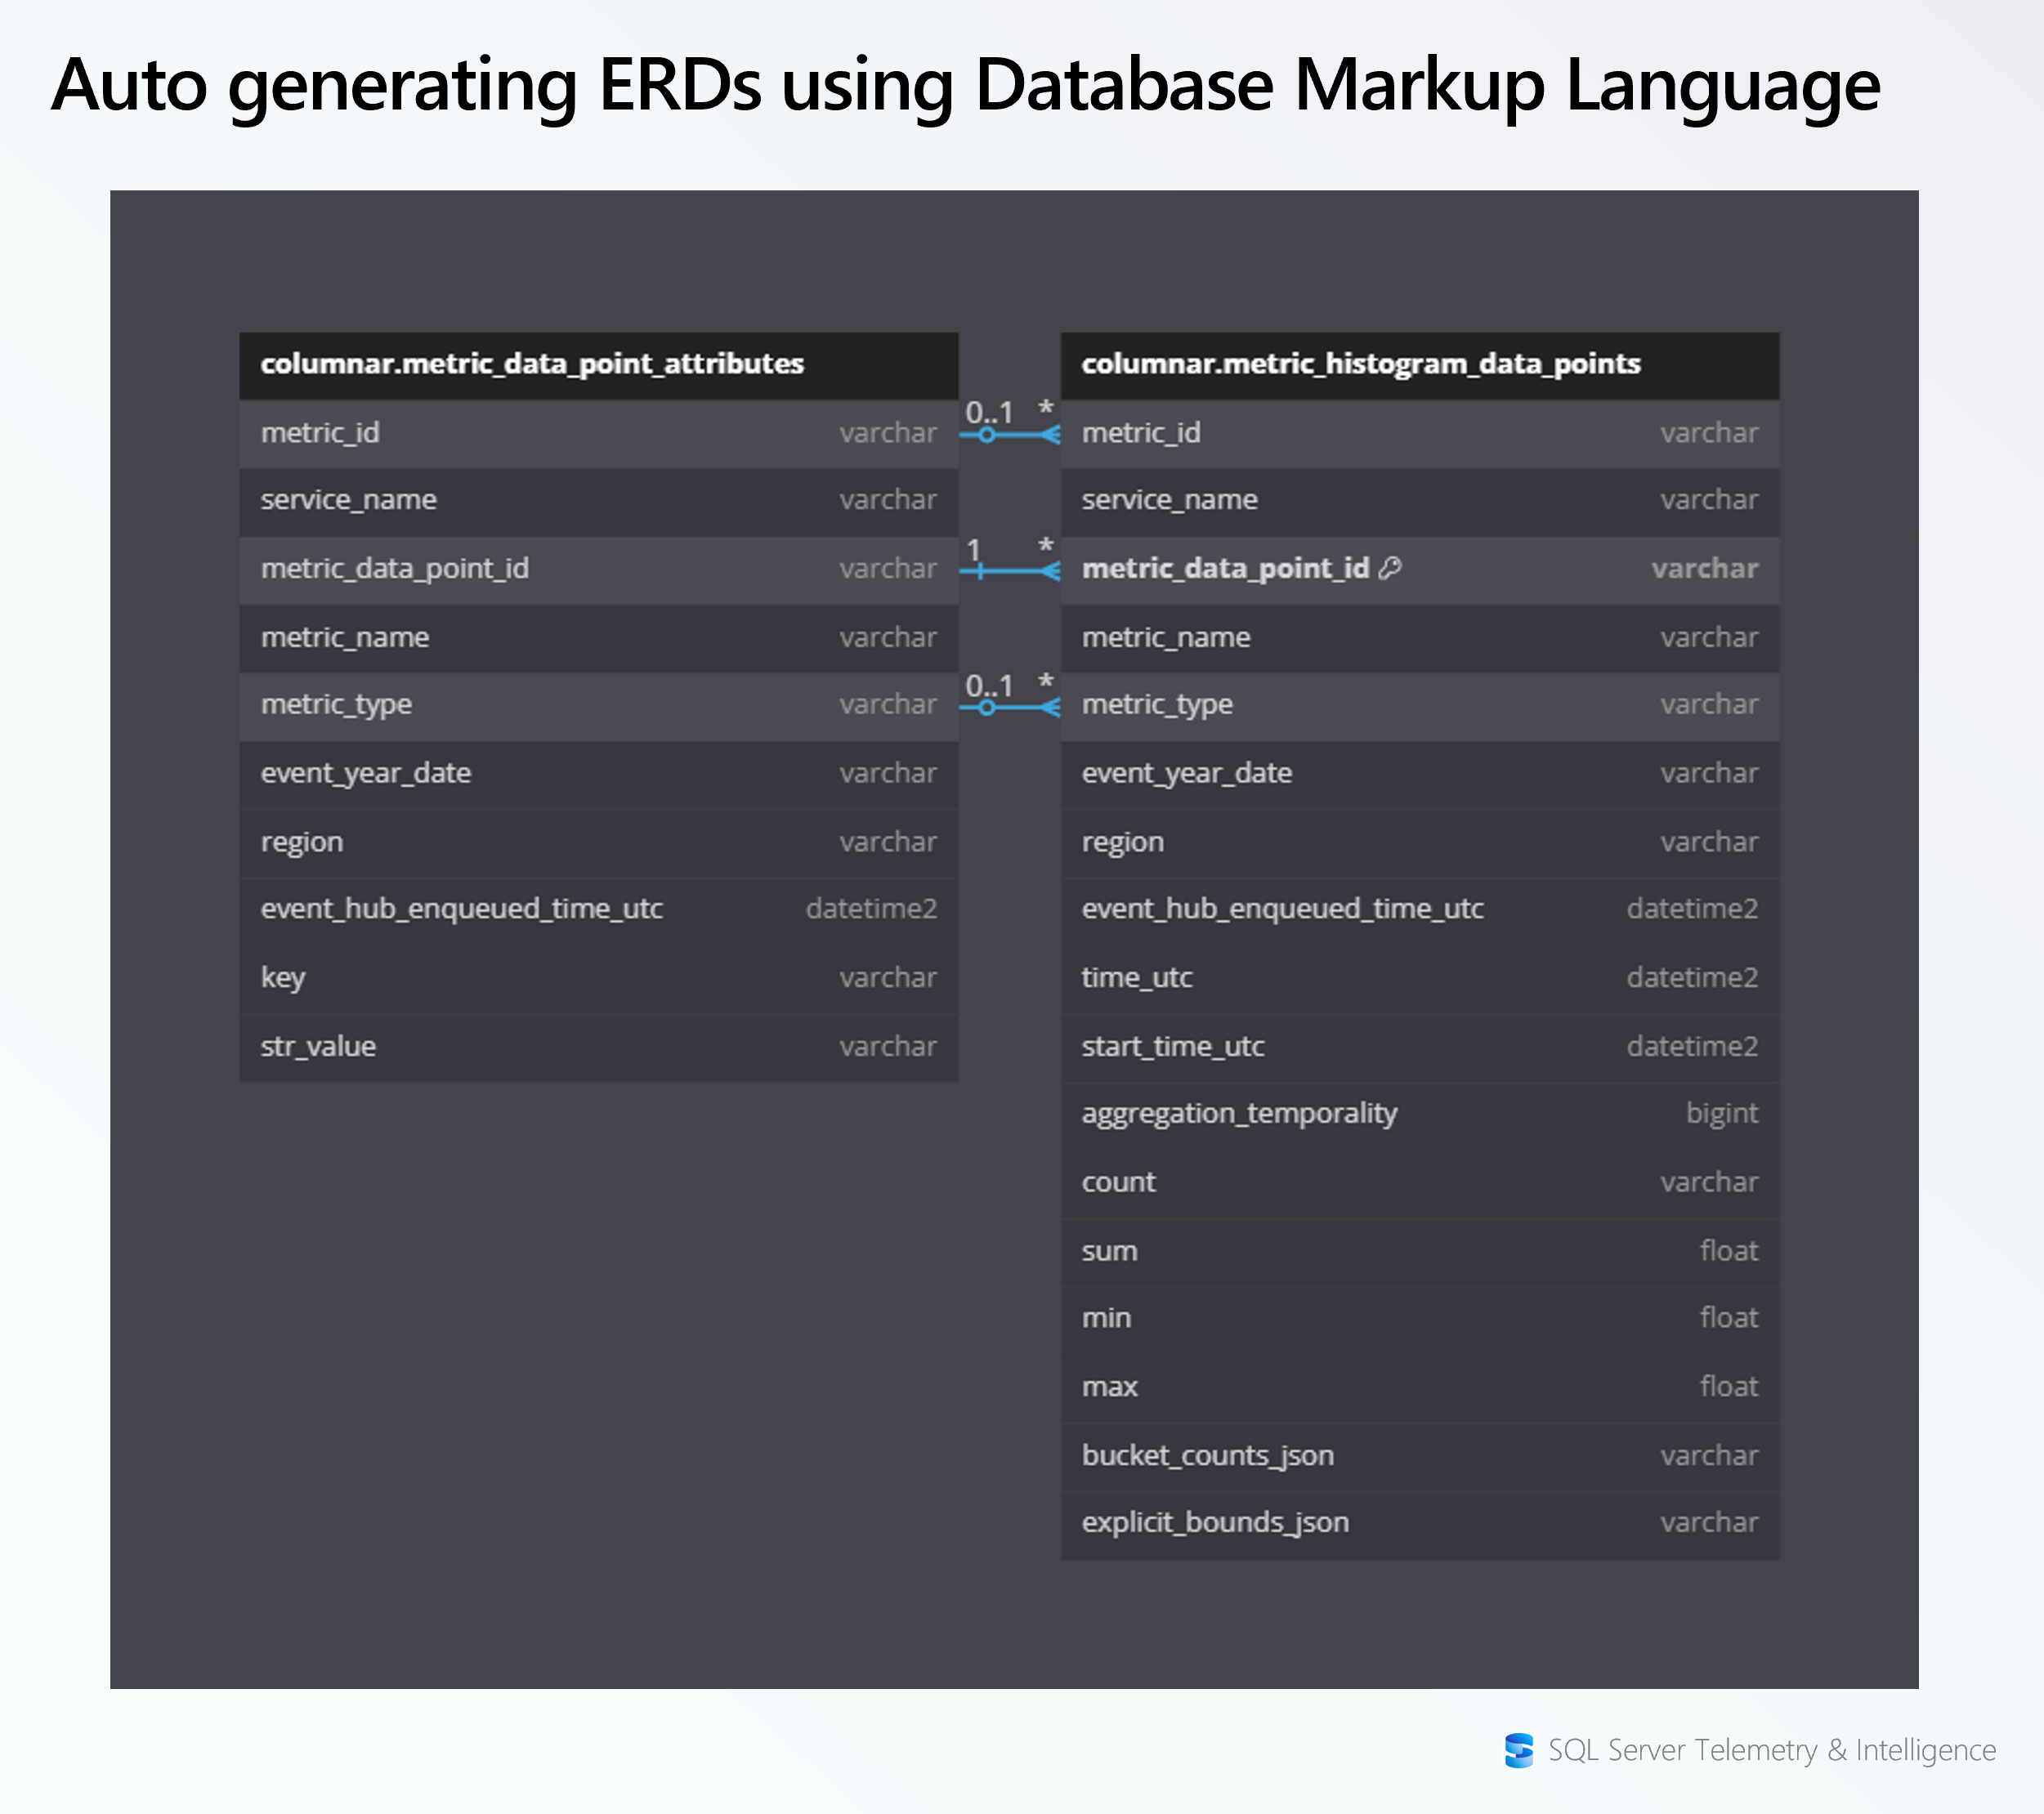Click the circle connector on the metric_id relationship line

tap(988, 433)
